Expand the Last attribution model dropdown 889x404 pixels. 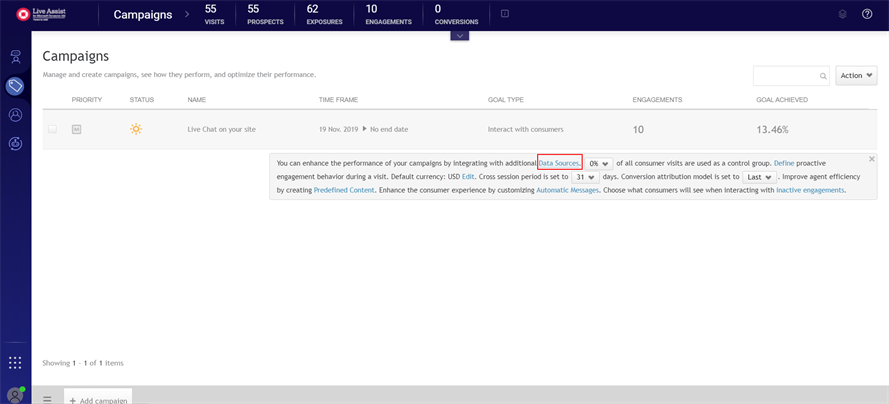pyautogui.click(x=760, y=177)
